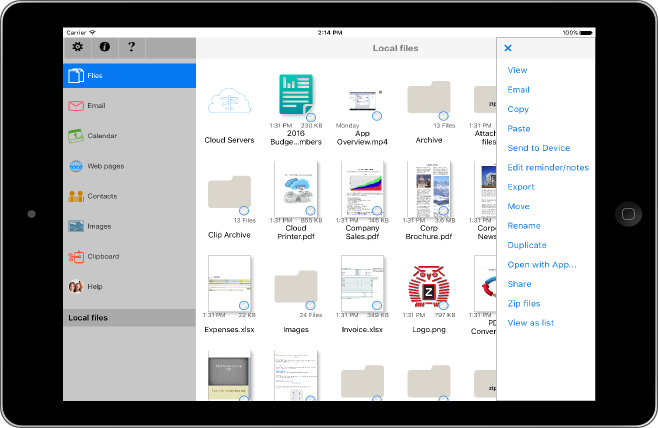Choose Zip files menu entry
This screenshot has height=428, width=658.
click(524, 303)
